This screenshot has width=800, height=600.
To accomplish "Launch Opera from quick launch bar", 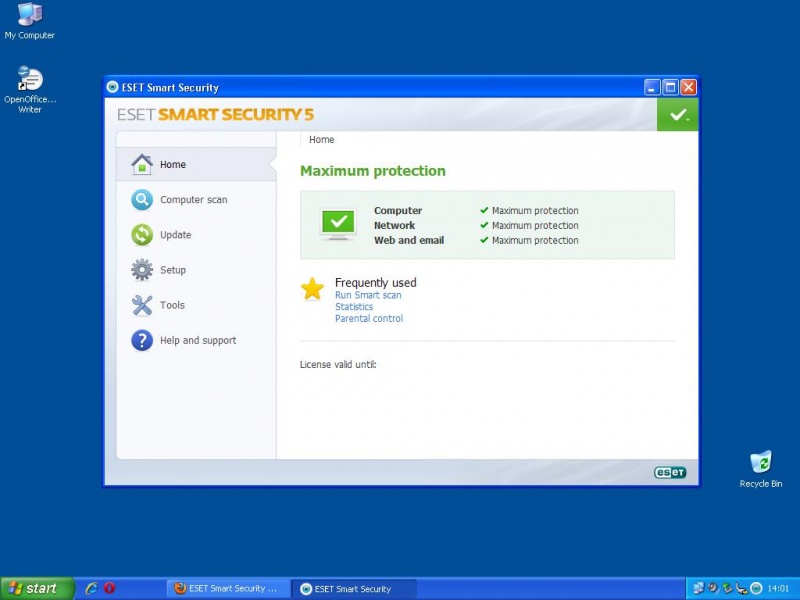I will [x=109, y=588].
